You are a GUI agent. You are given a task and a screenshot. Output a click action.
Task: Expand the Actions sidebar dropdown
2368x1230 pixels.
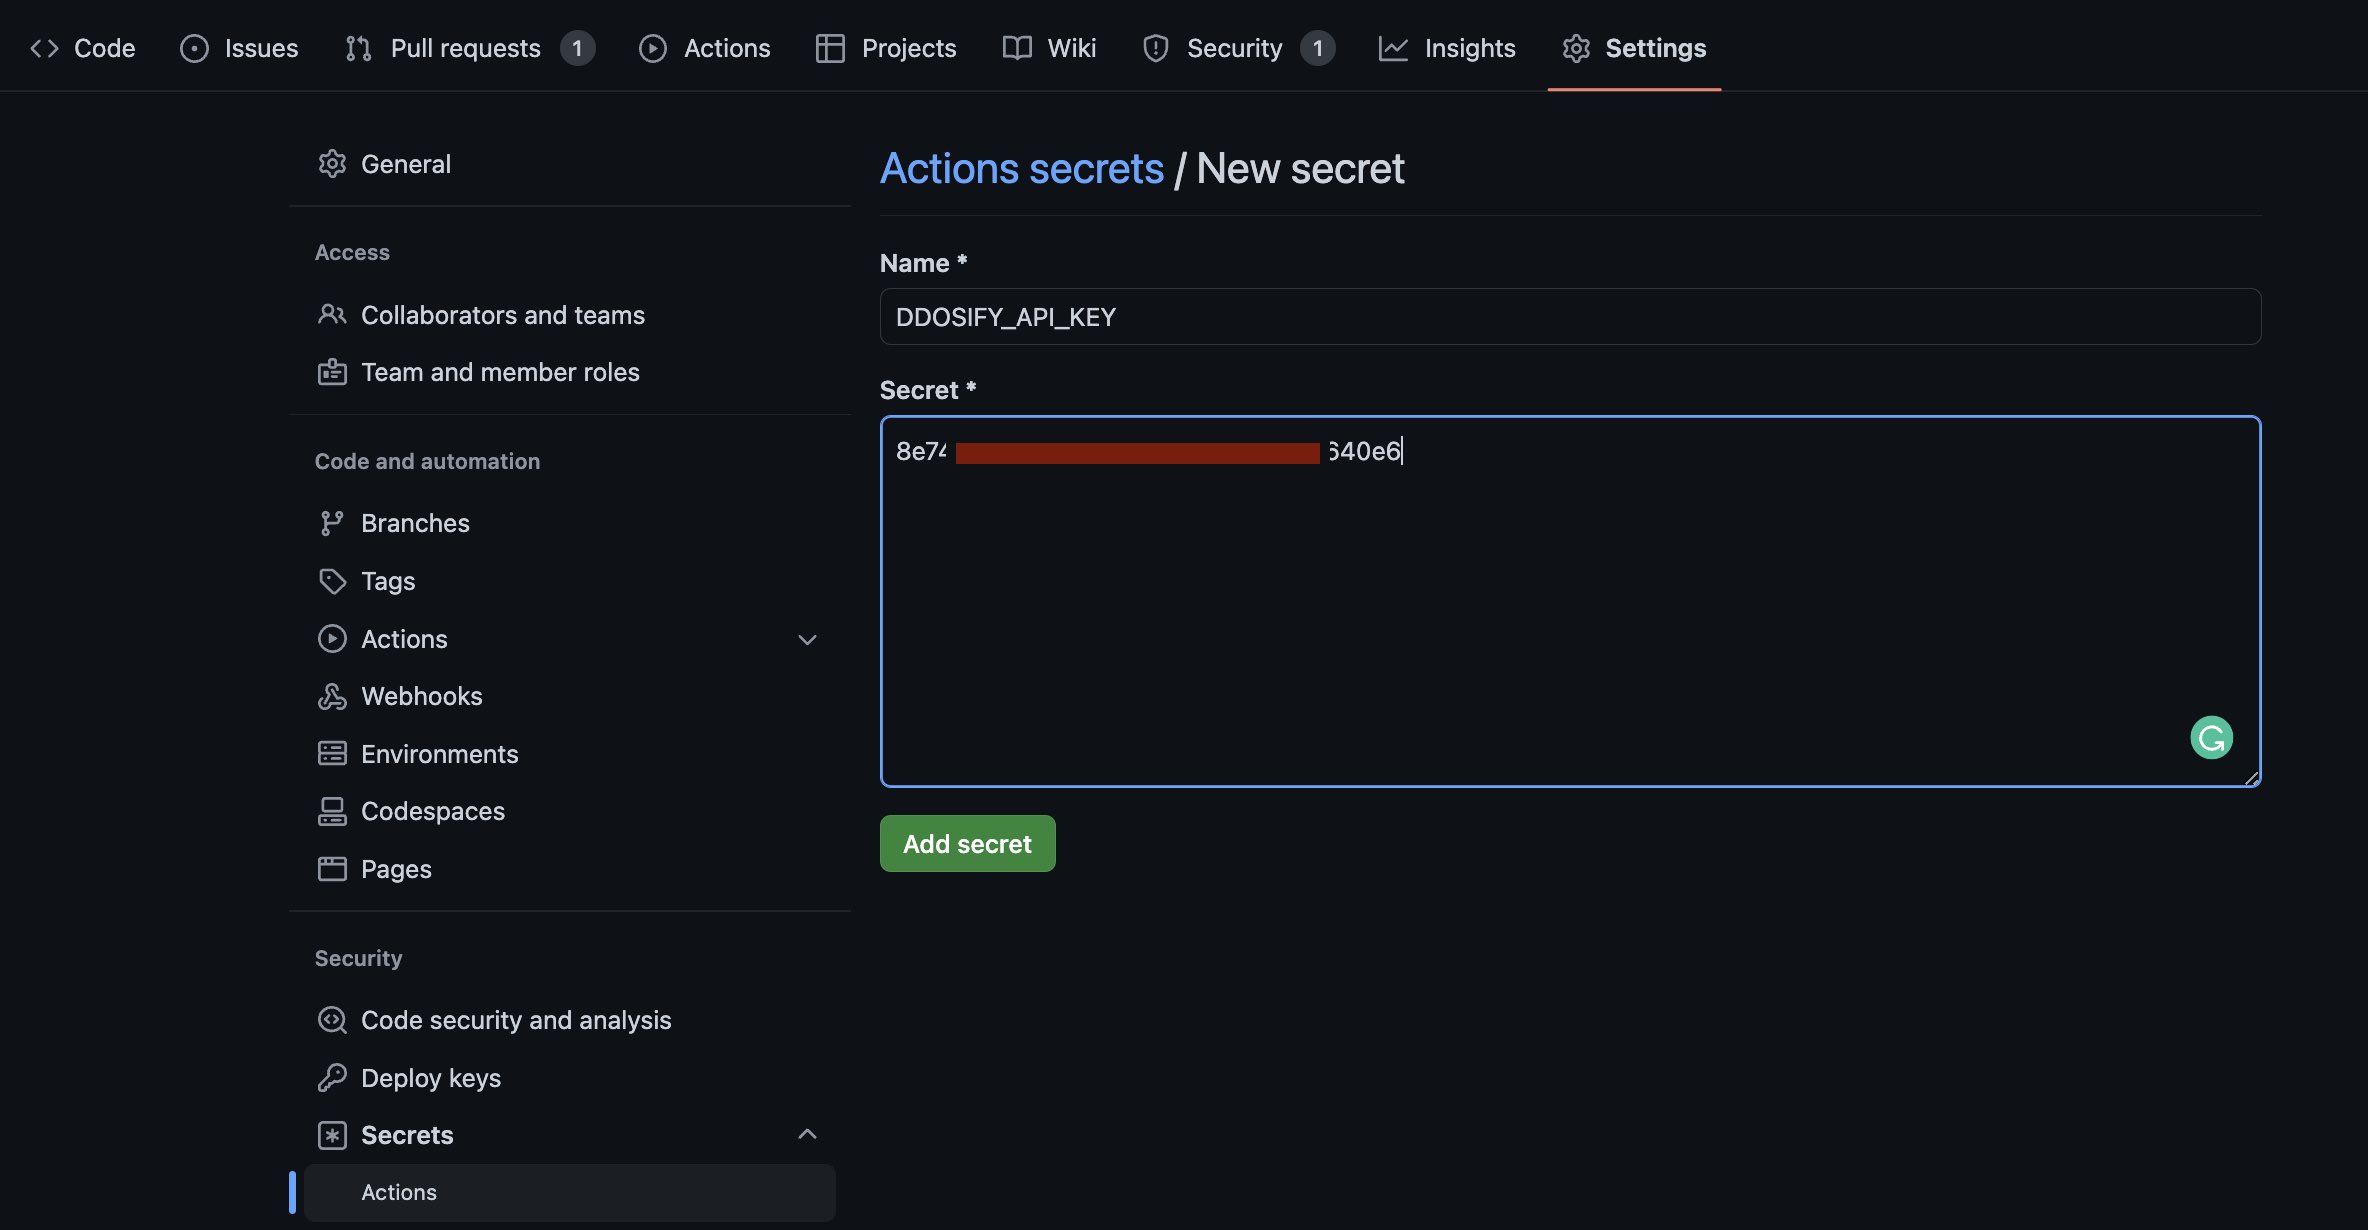[x=807, y=639]
